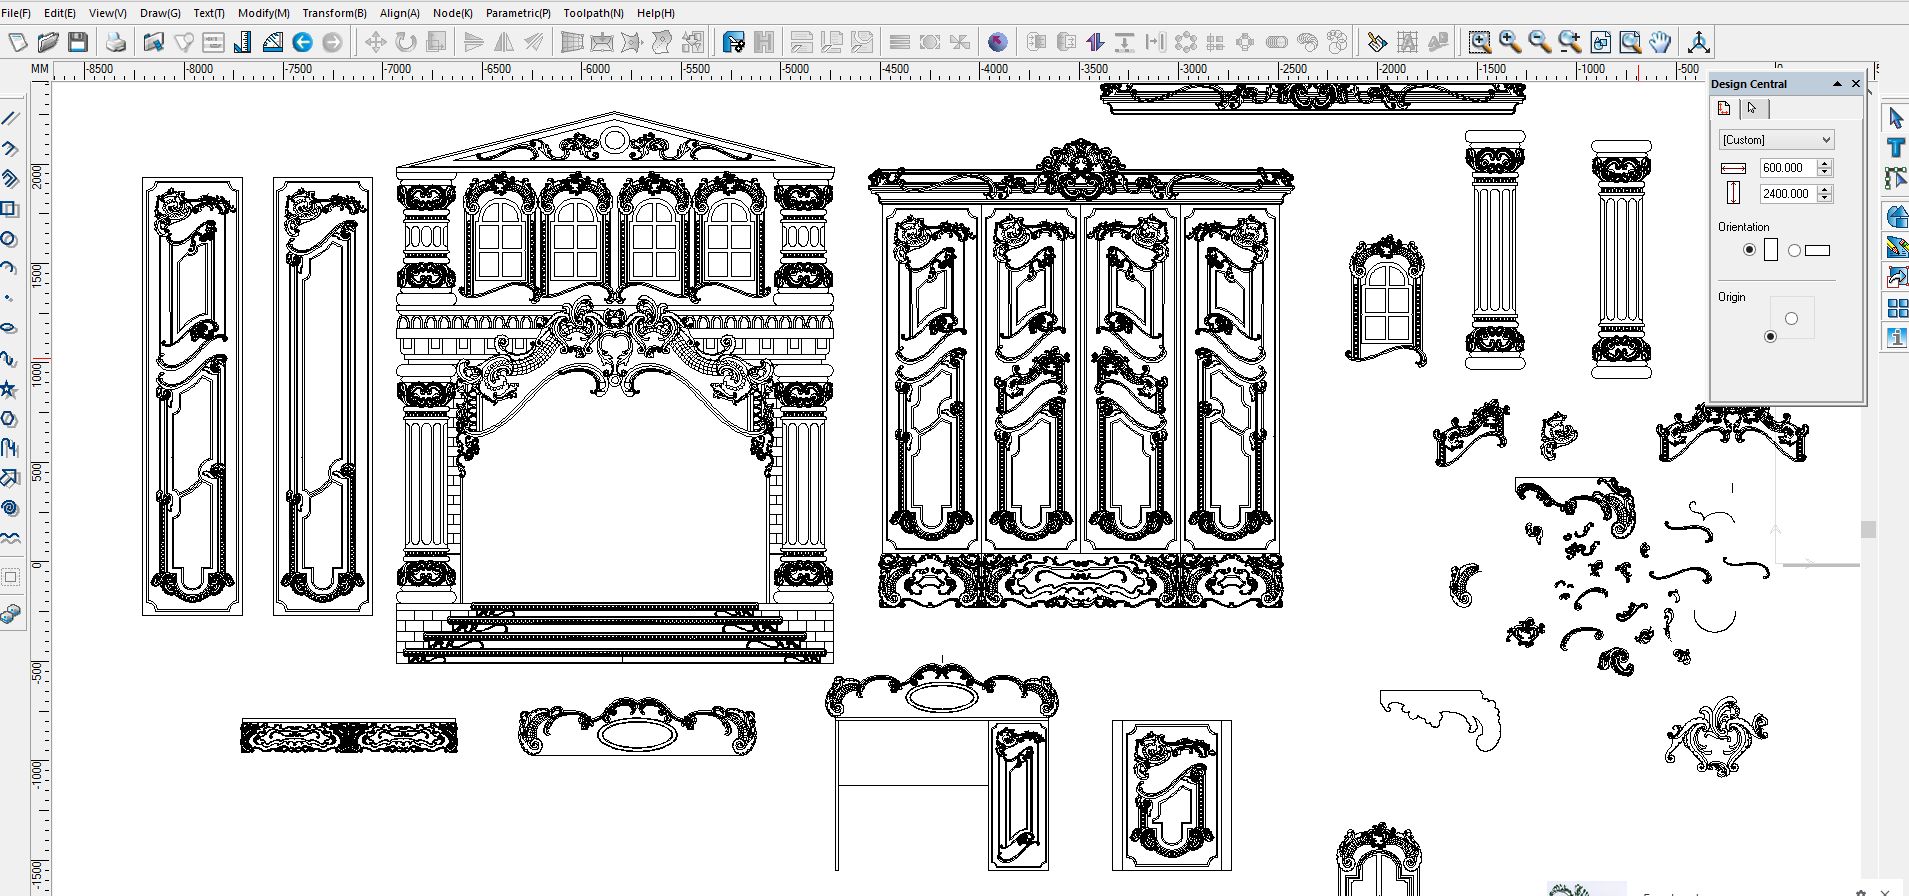
Task: Create a new document
Action: click(18, 42)
